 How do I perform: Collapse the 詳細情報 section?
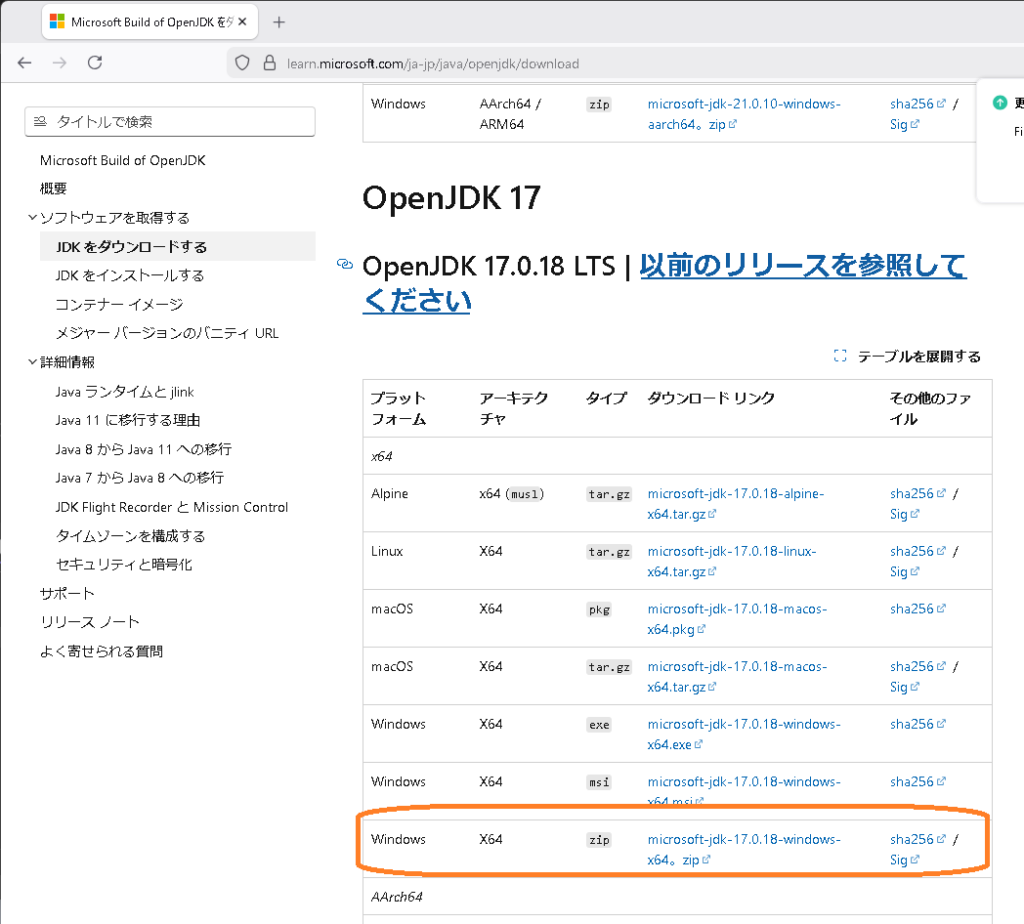tap(33, 362)
